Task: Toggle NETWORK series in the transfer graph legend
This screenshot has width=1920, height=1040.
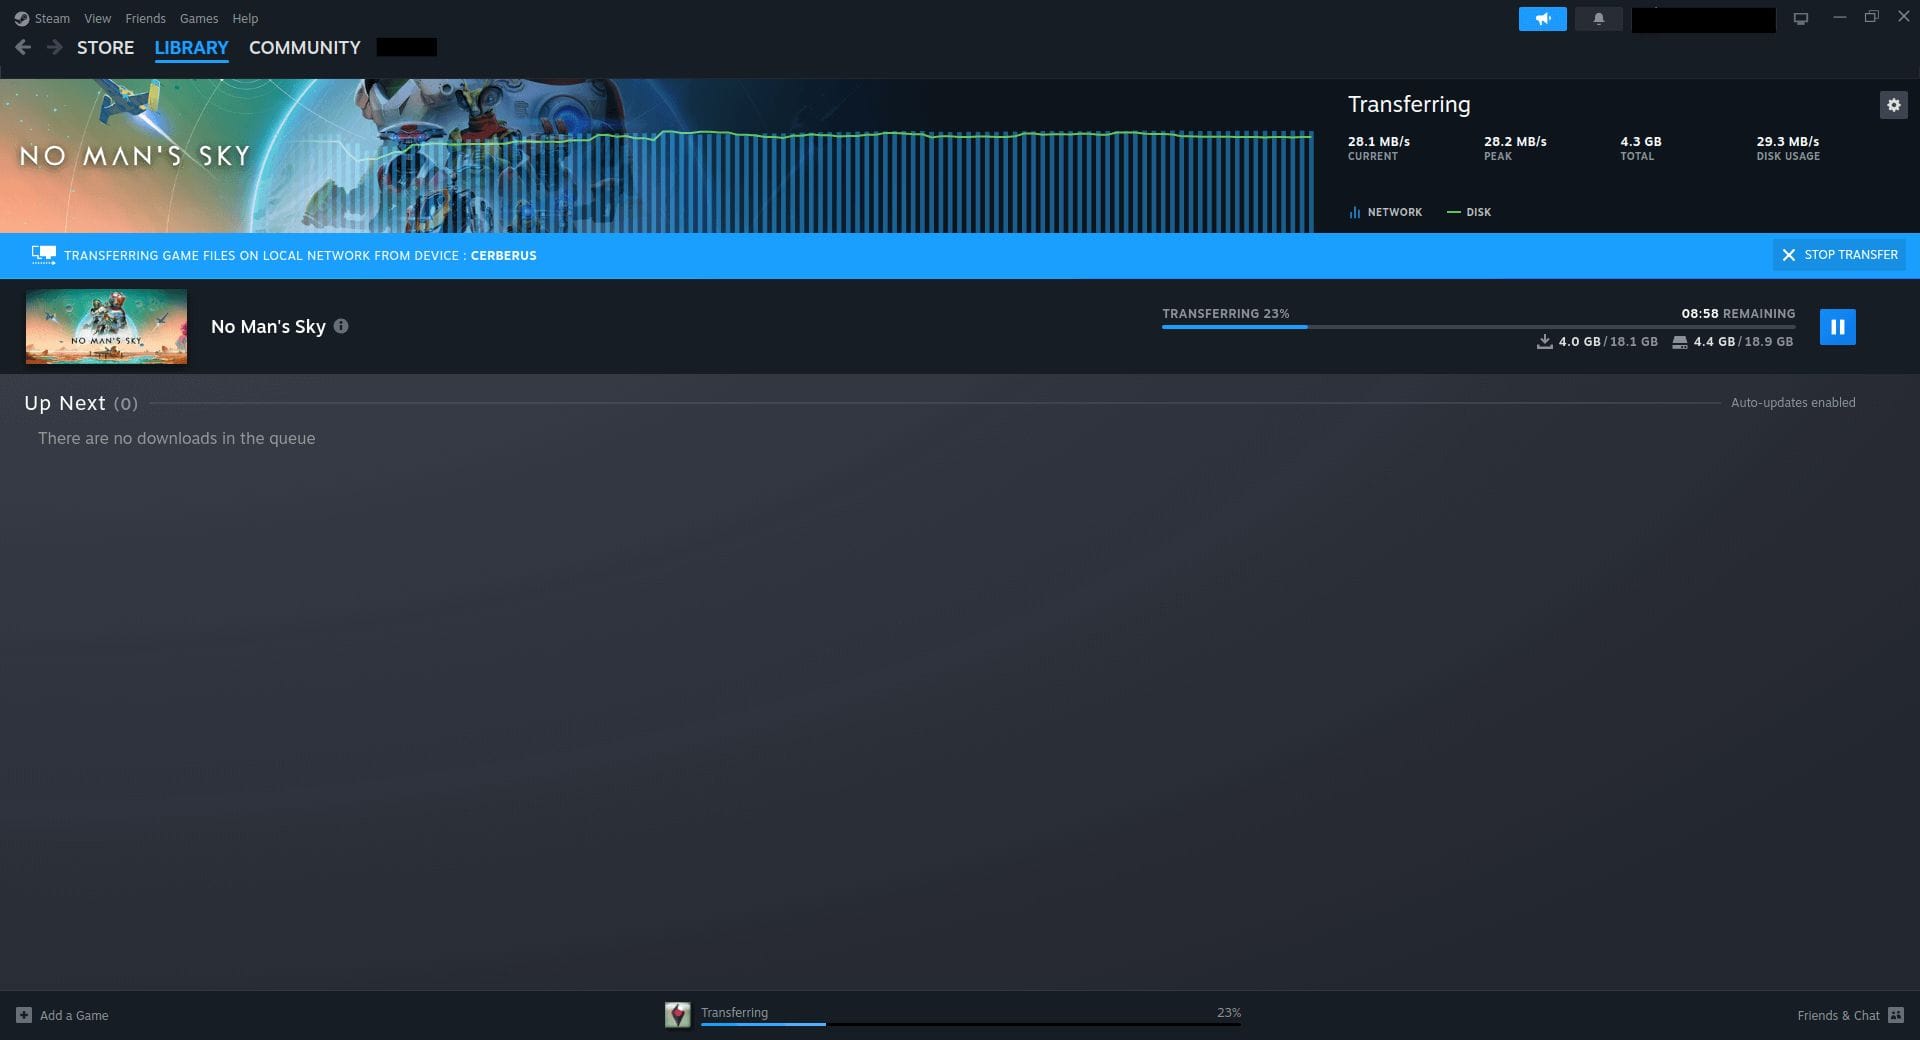Action: [x=1386, y=212]
